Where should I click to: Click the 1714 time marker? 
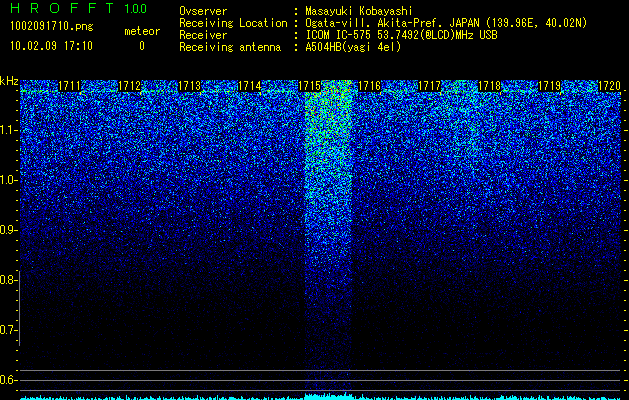pyautogui.click(x=250, y=86)
